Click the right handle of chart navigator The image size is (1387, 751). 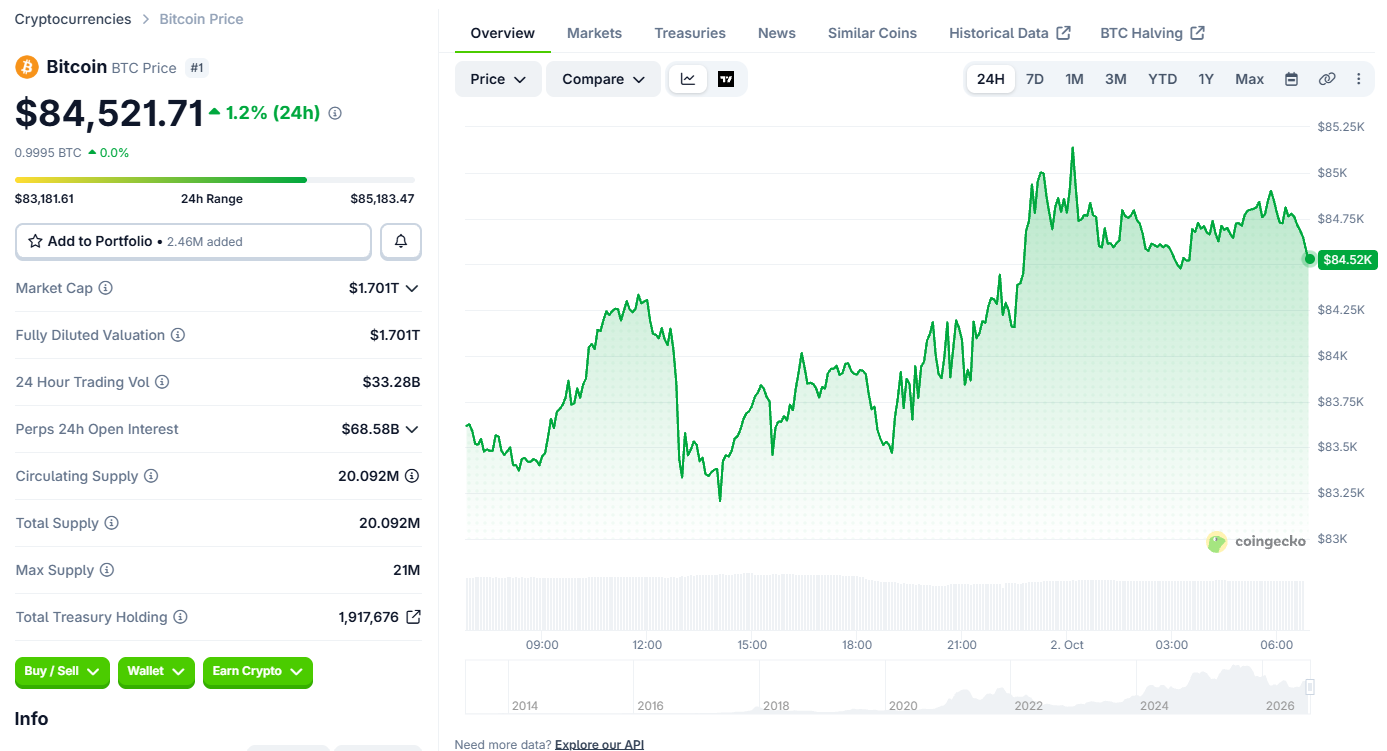[x=1310, y=687]
